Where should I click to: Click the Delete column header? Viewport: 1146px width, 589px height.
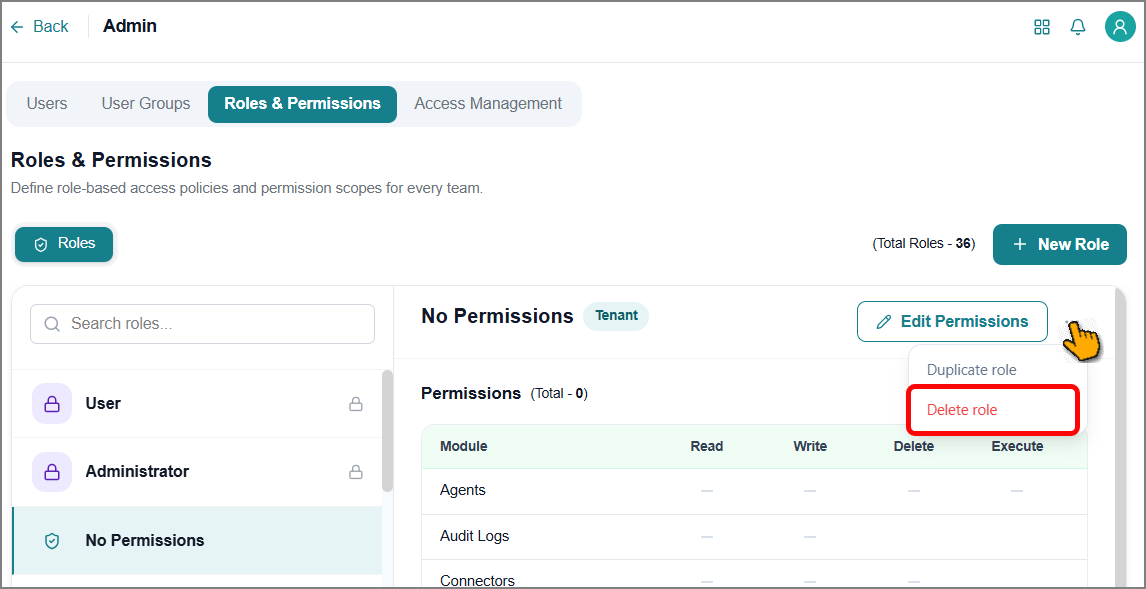[x=914, y=446]
